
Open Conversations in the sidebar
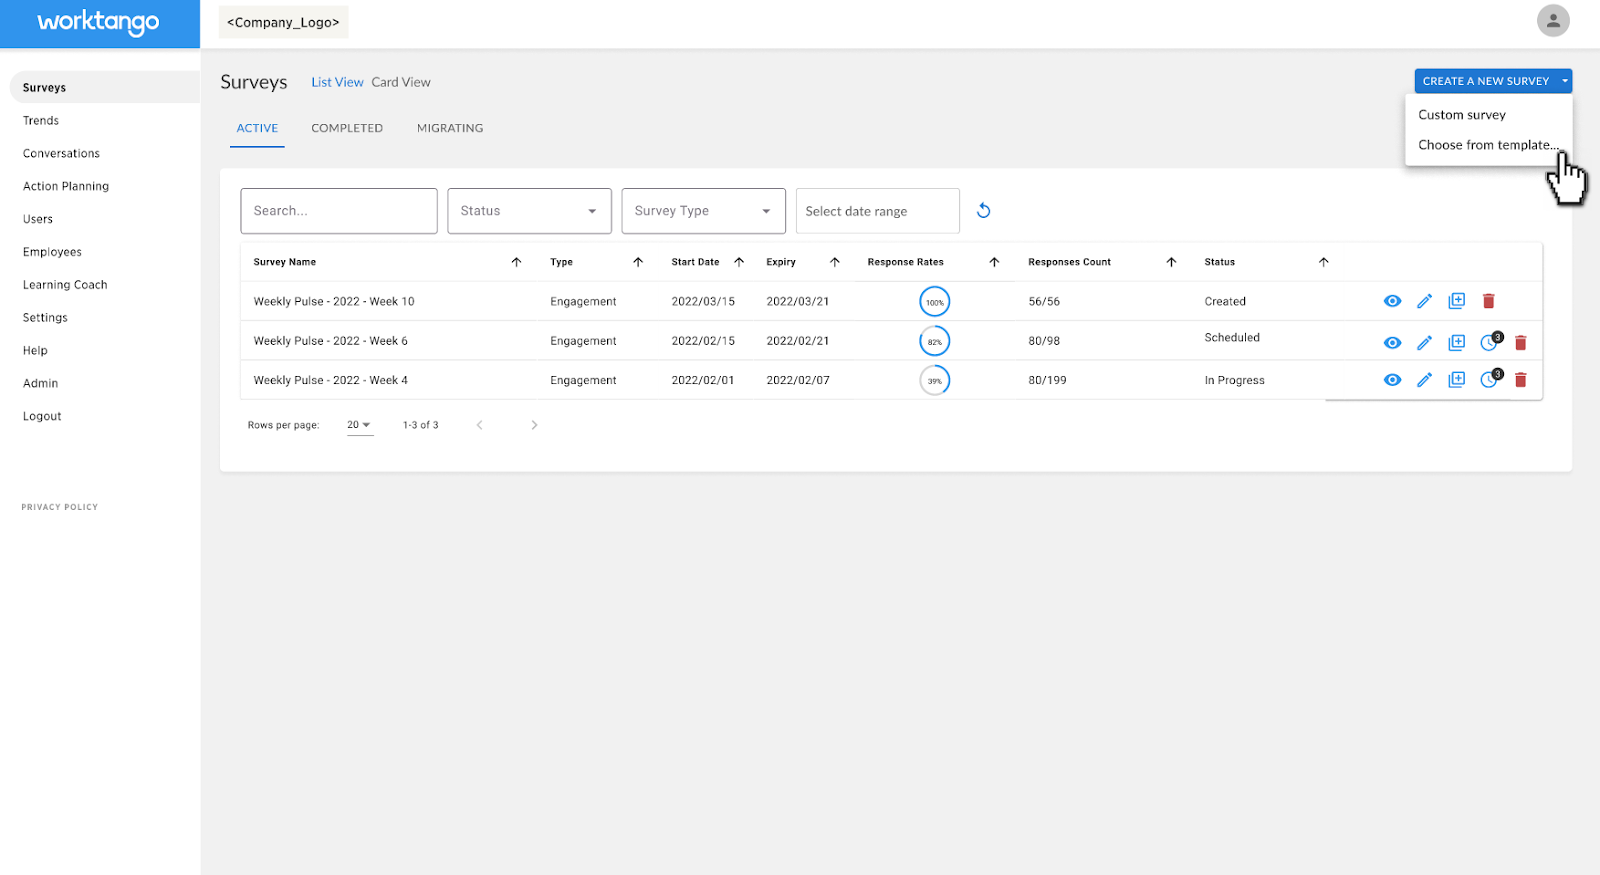(x=61, y=153)
